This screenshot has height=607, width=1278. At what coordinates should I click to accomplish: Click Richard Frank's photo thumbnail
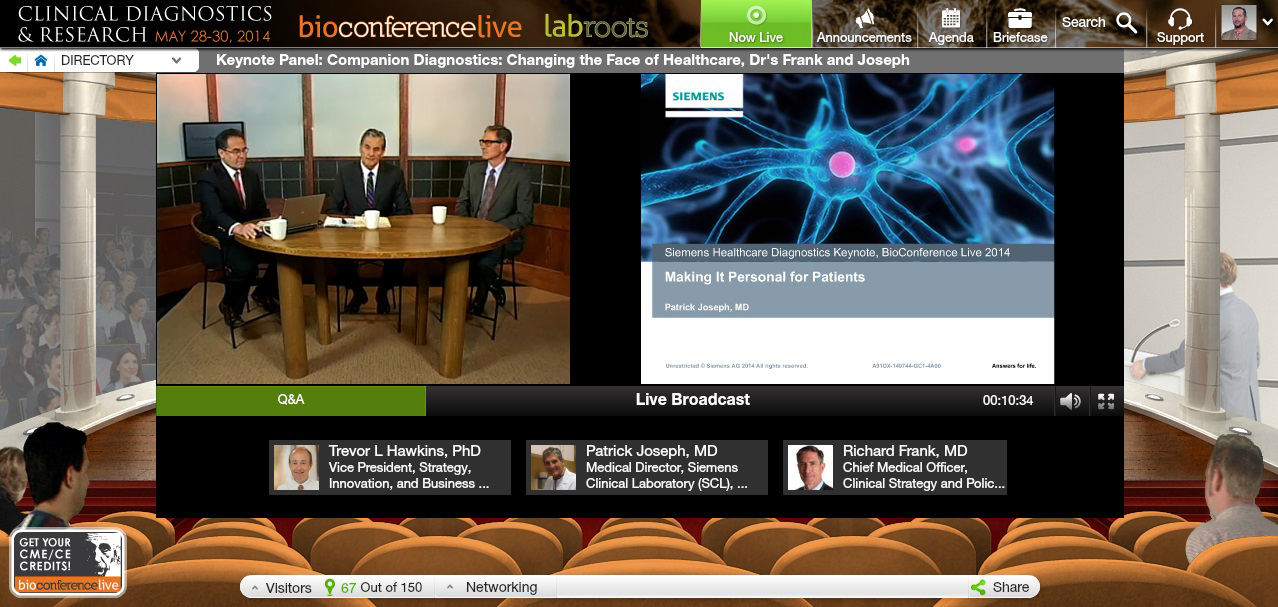click(810, 467)
